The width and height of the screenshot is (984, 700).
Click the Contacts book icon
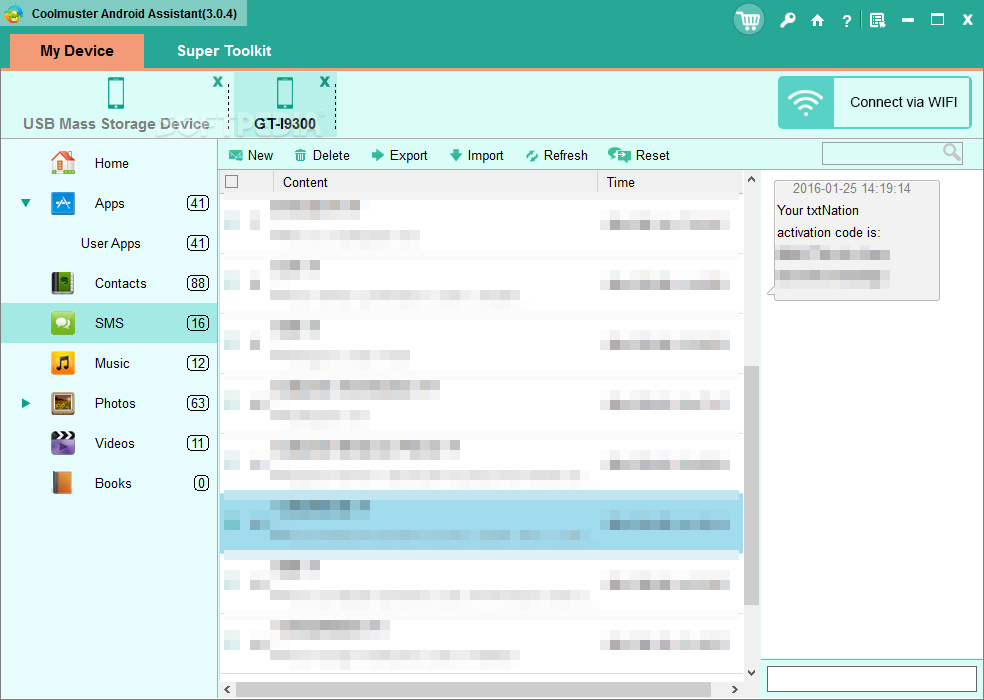tap(63, 283)
